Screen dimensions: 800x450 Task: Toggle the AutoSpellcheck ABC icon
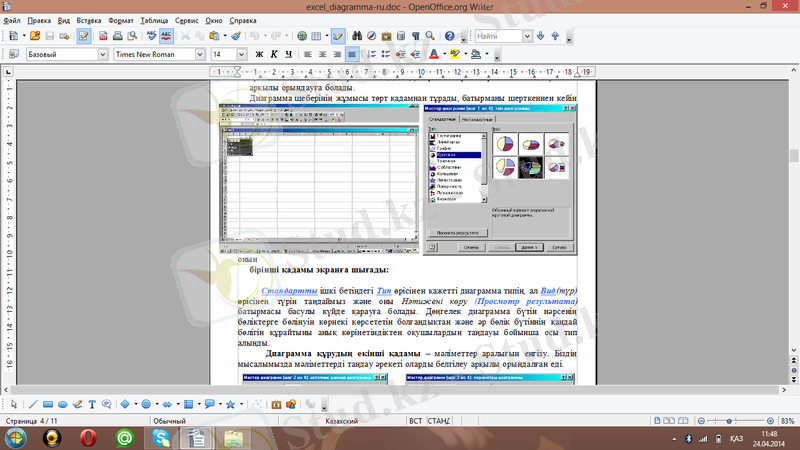tap(165, 36)
